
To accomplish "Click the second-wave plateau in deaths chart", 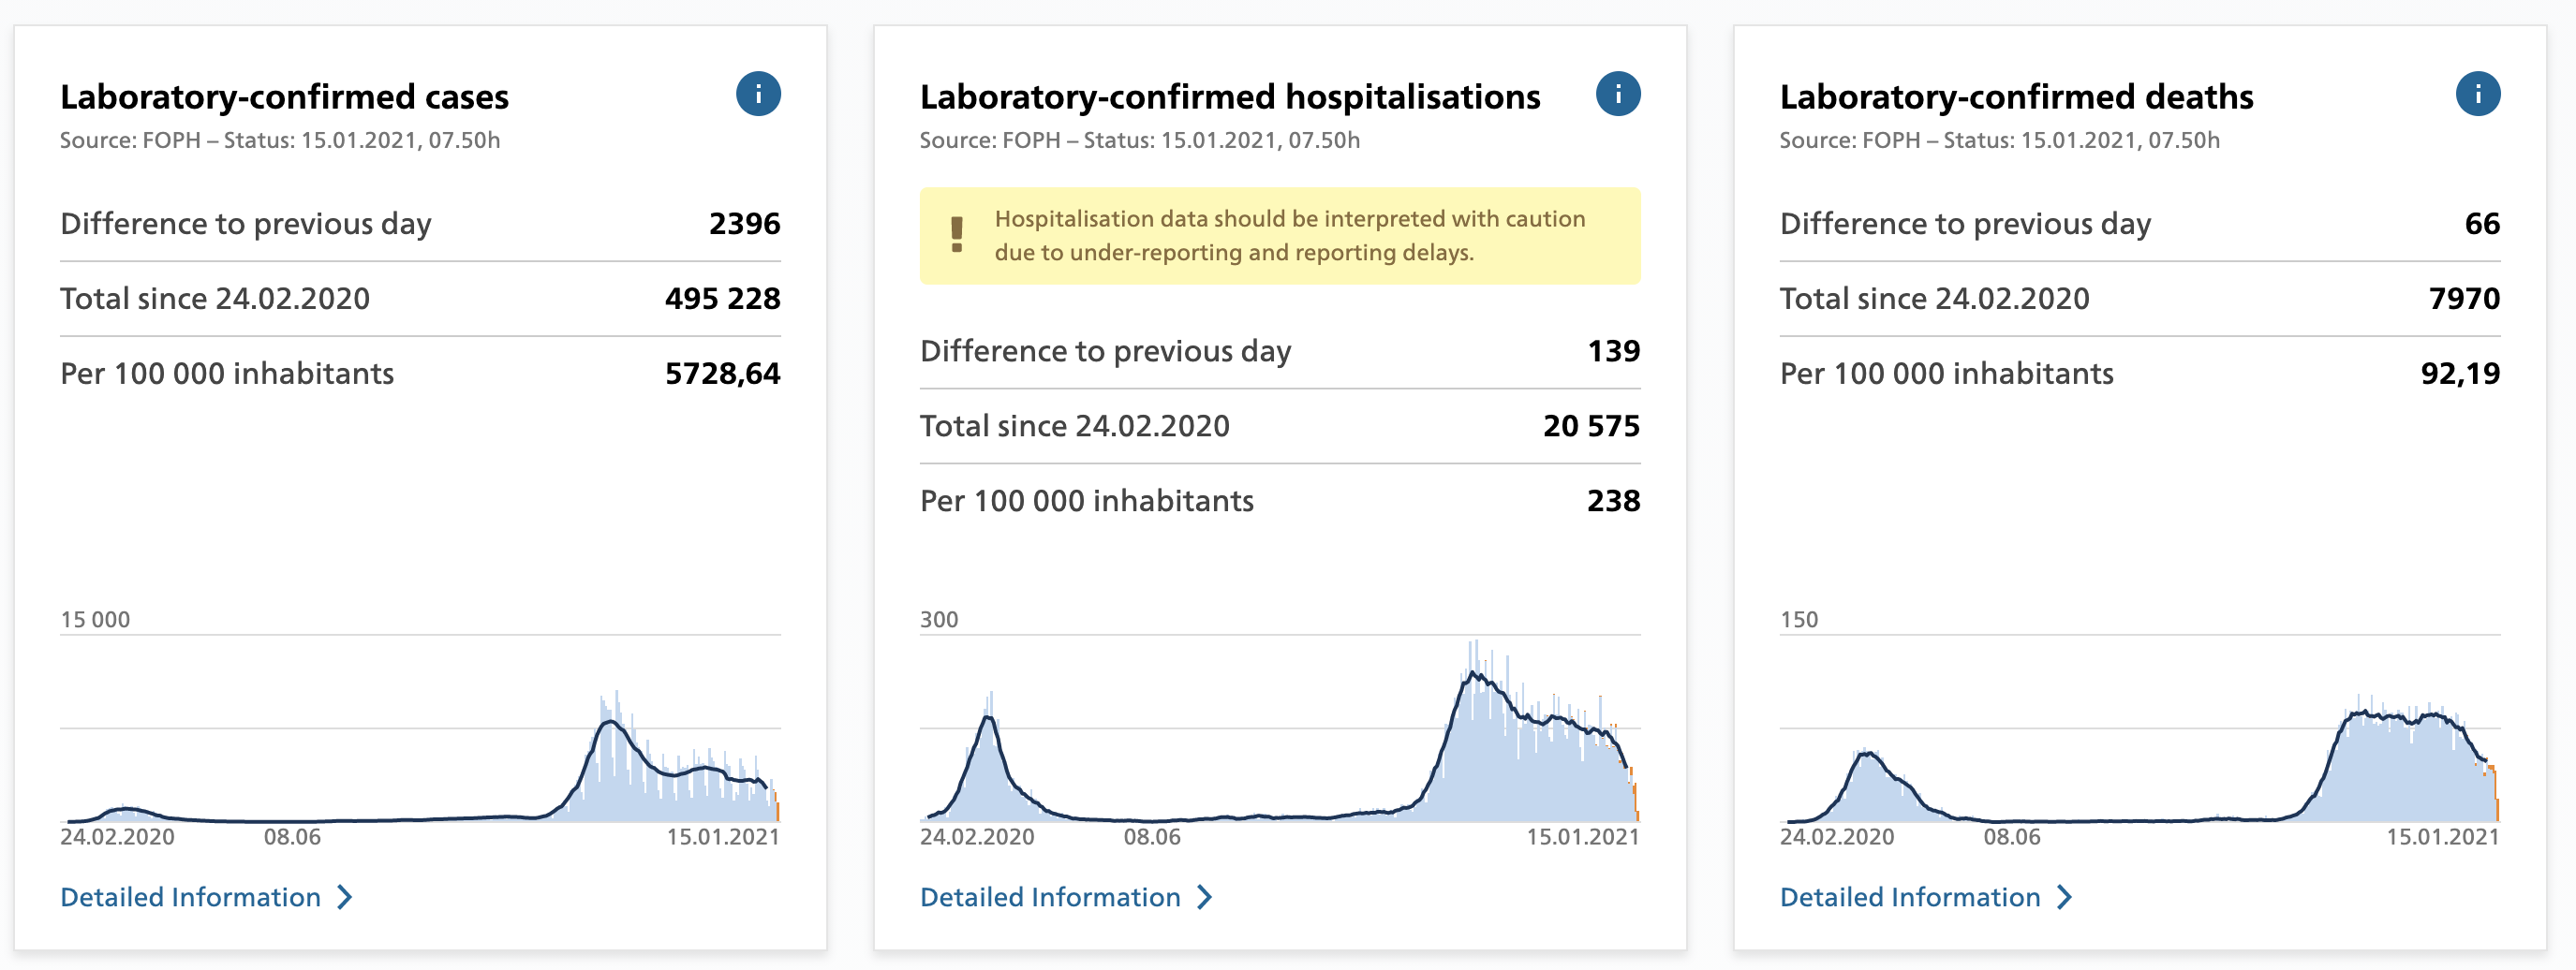I will [2400, 716].
